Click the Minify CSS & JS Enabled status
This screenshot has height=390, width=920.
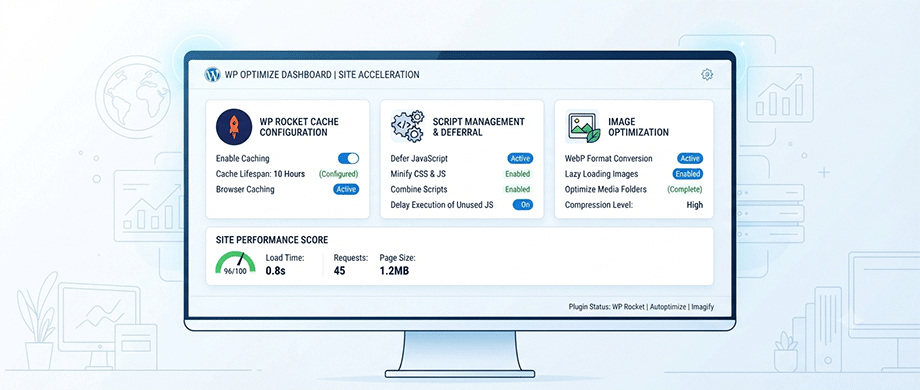(x=518, y=174)
